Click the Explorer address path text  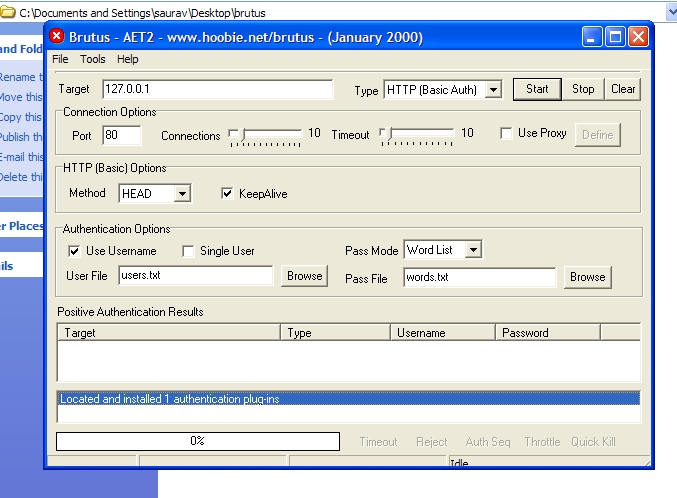click(142, 13)
